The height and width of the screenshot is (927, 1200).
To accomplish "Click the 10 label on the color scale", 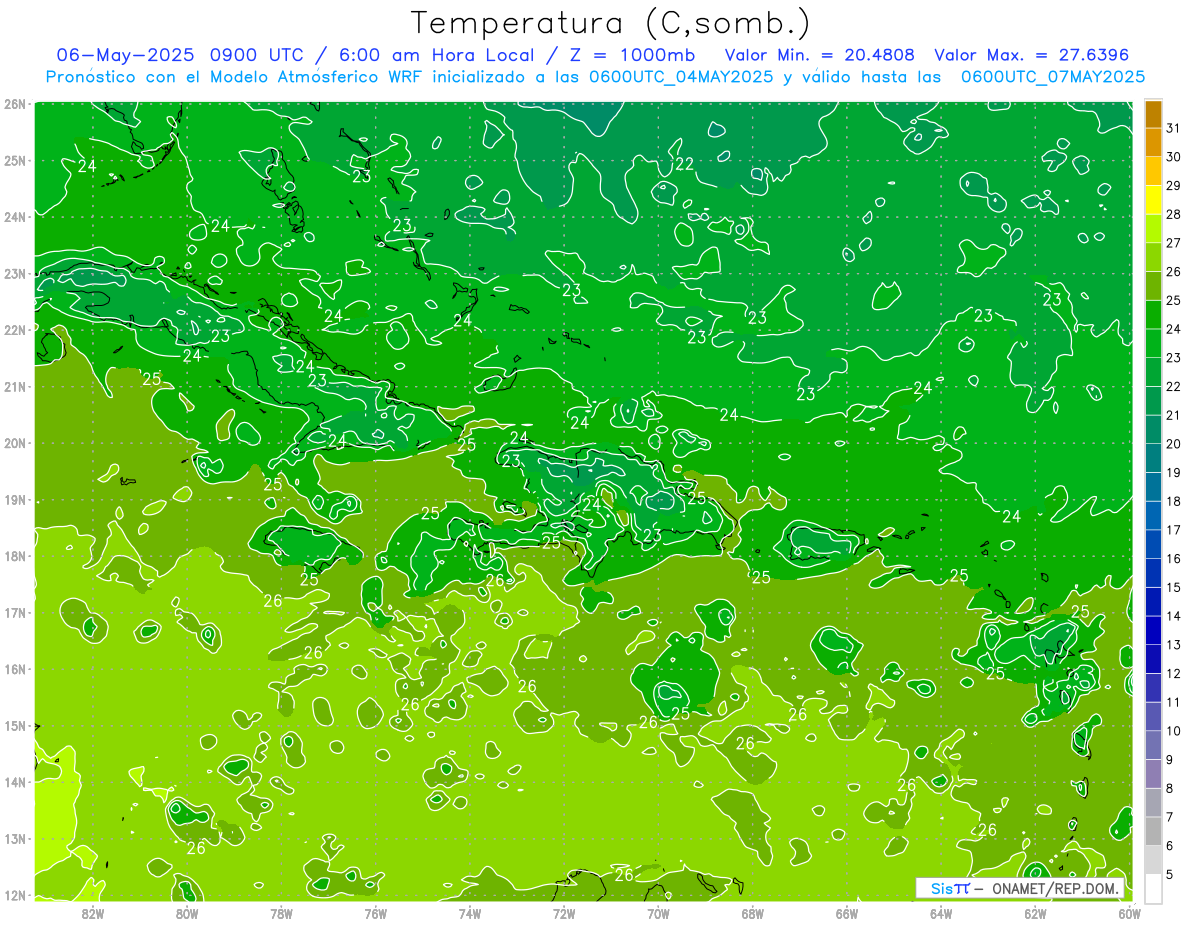I will (1174, 731).
